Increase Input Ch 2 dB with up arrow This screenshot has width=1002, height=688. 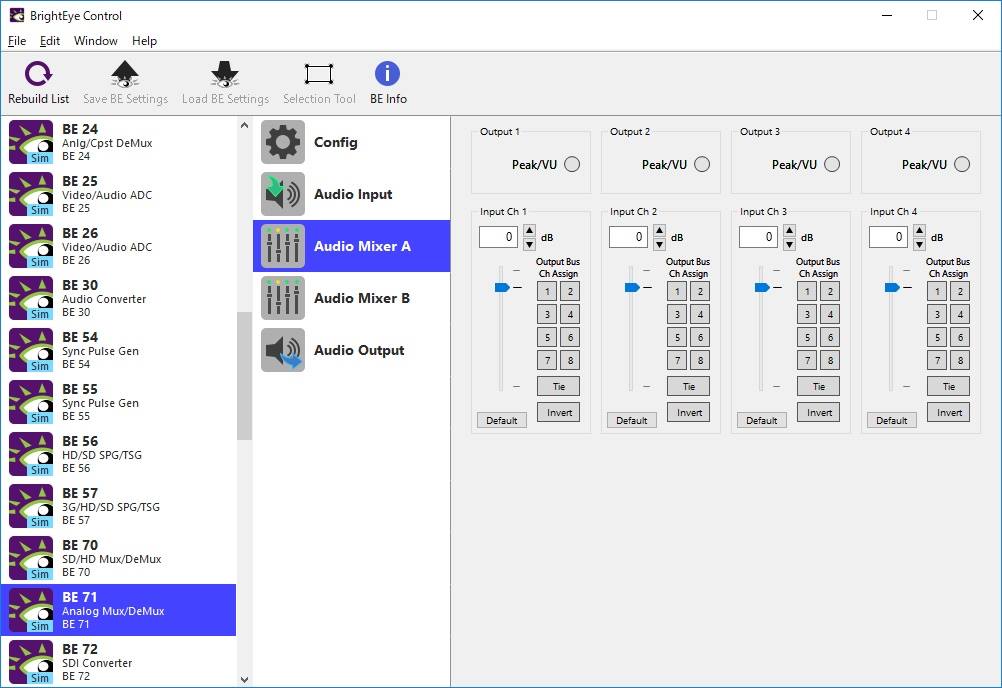[x=659, y=231]
